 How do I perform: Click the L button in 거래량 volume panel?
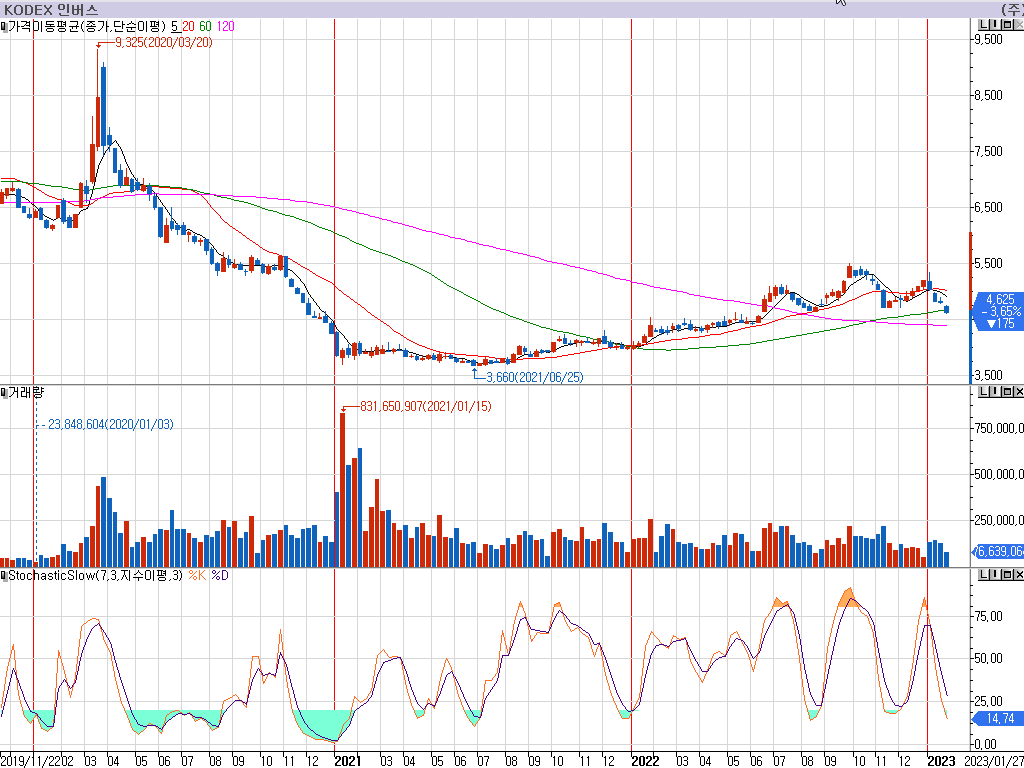(984, 392)
